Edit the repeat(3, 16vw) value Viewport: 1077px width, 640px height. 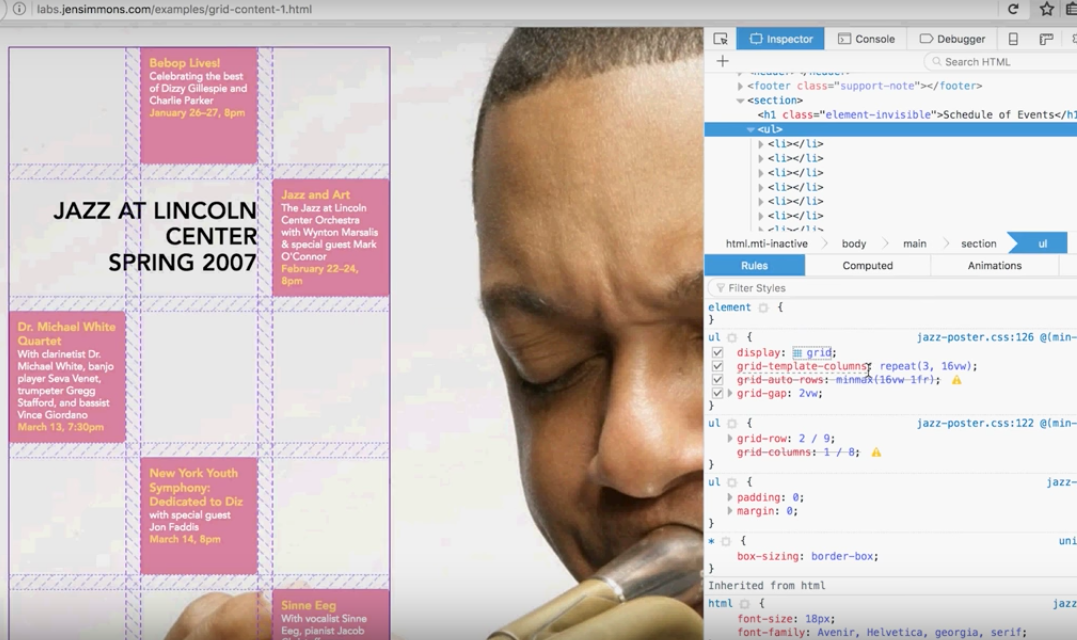pos(926,366)
